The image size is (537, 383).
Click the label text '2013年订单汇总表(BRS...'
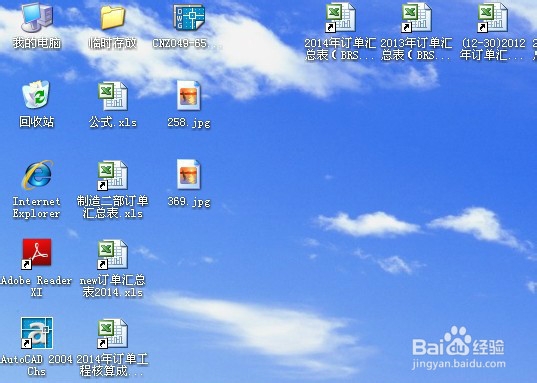416,49
